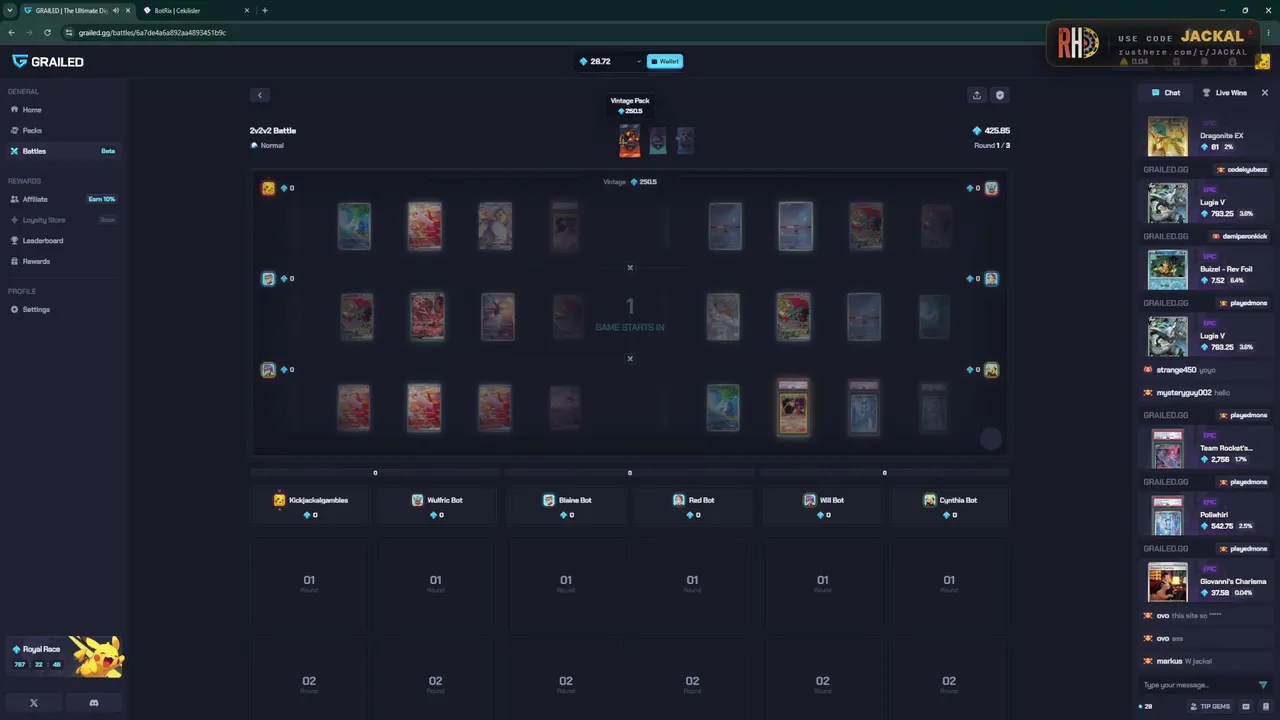The width and height of the screenshot is (1280, 720).
Task: Open the Wulfric Bot player card
Action: 438,507
